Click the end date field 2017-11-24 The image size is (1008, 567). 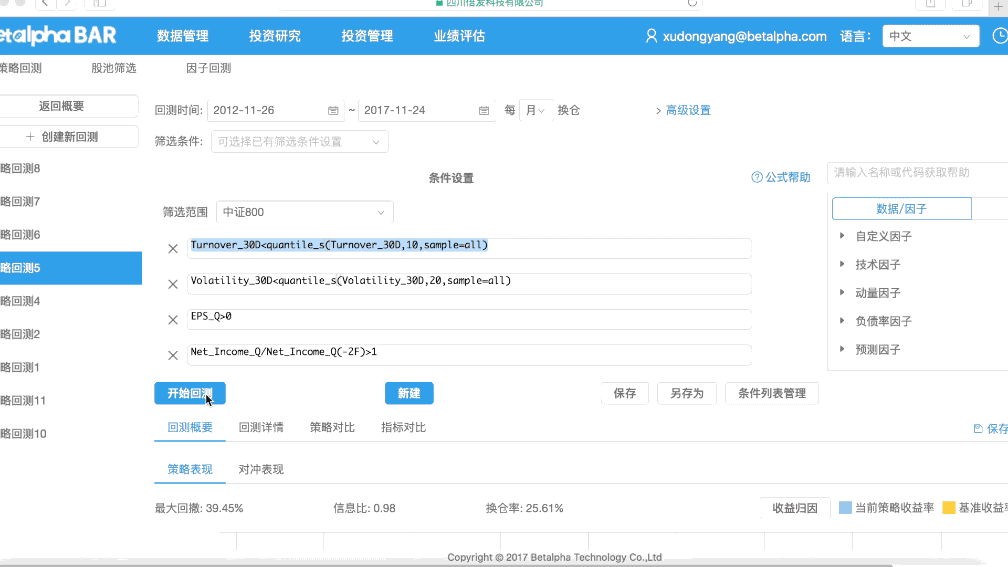[x=427, y=111]
